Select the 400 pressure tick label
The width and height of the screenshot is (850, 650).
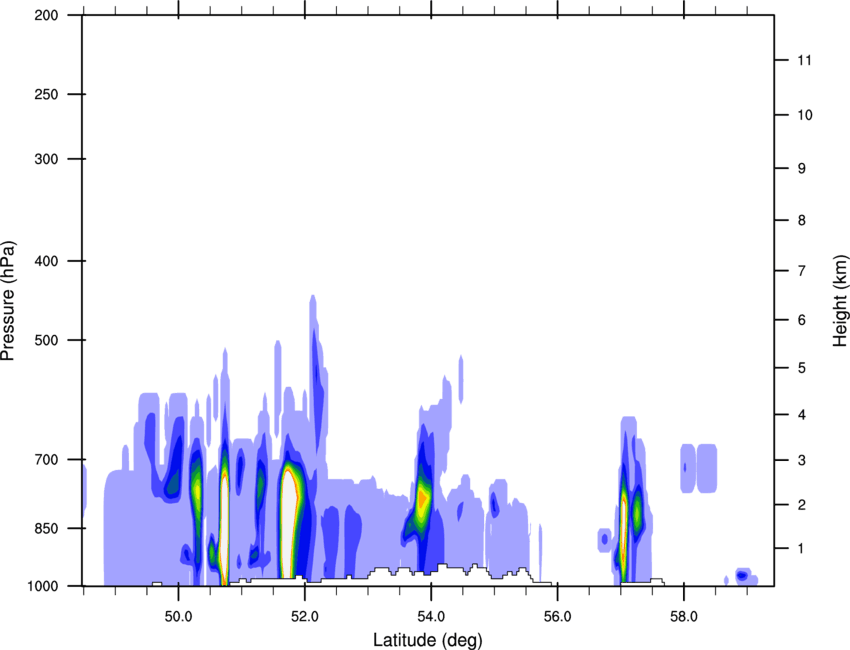46,261
